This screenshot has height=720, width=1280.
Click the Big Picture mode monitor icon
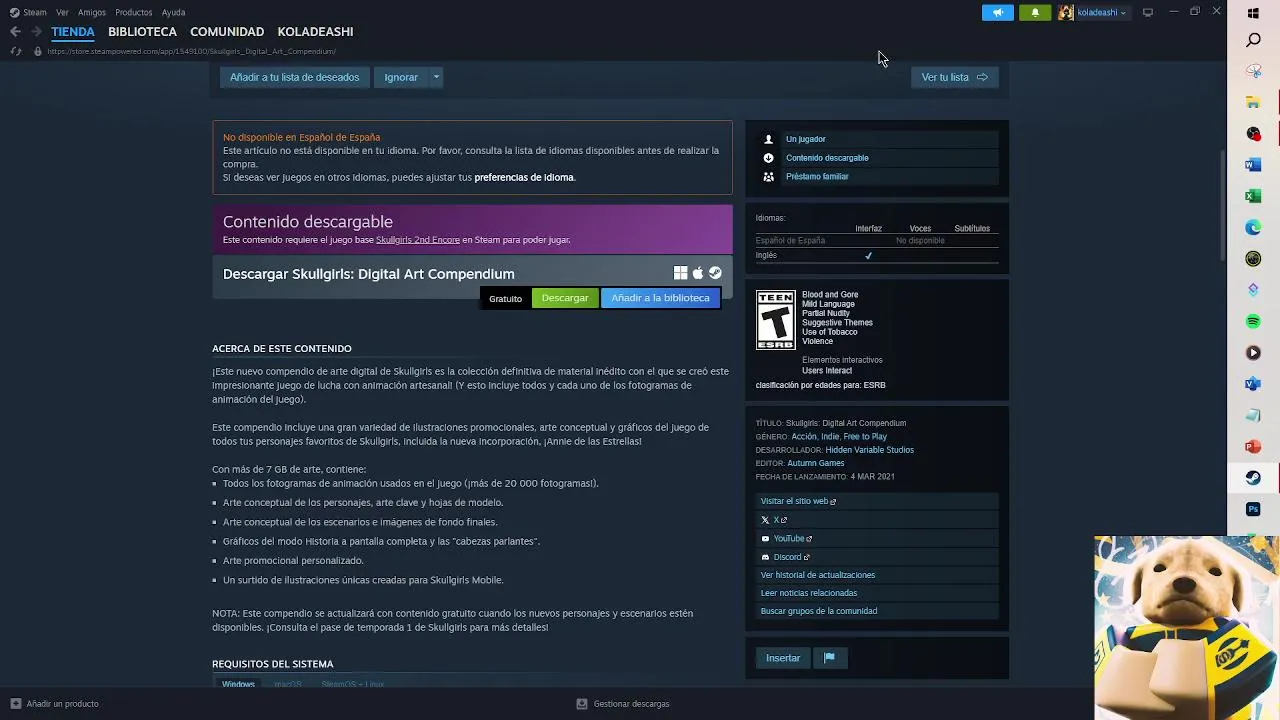click(1148, 12)
